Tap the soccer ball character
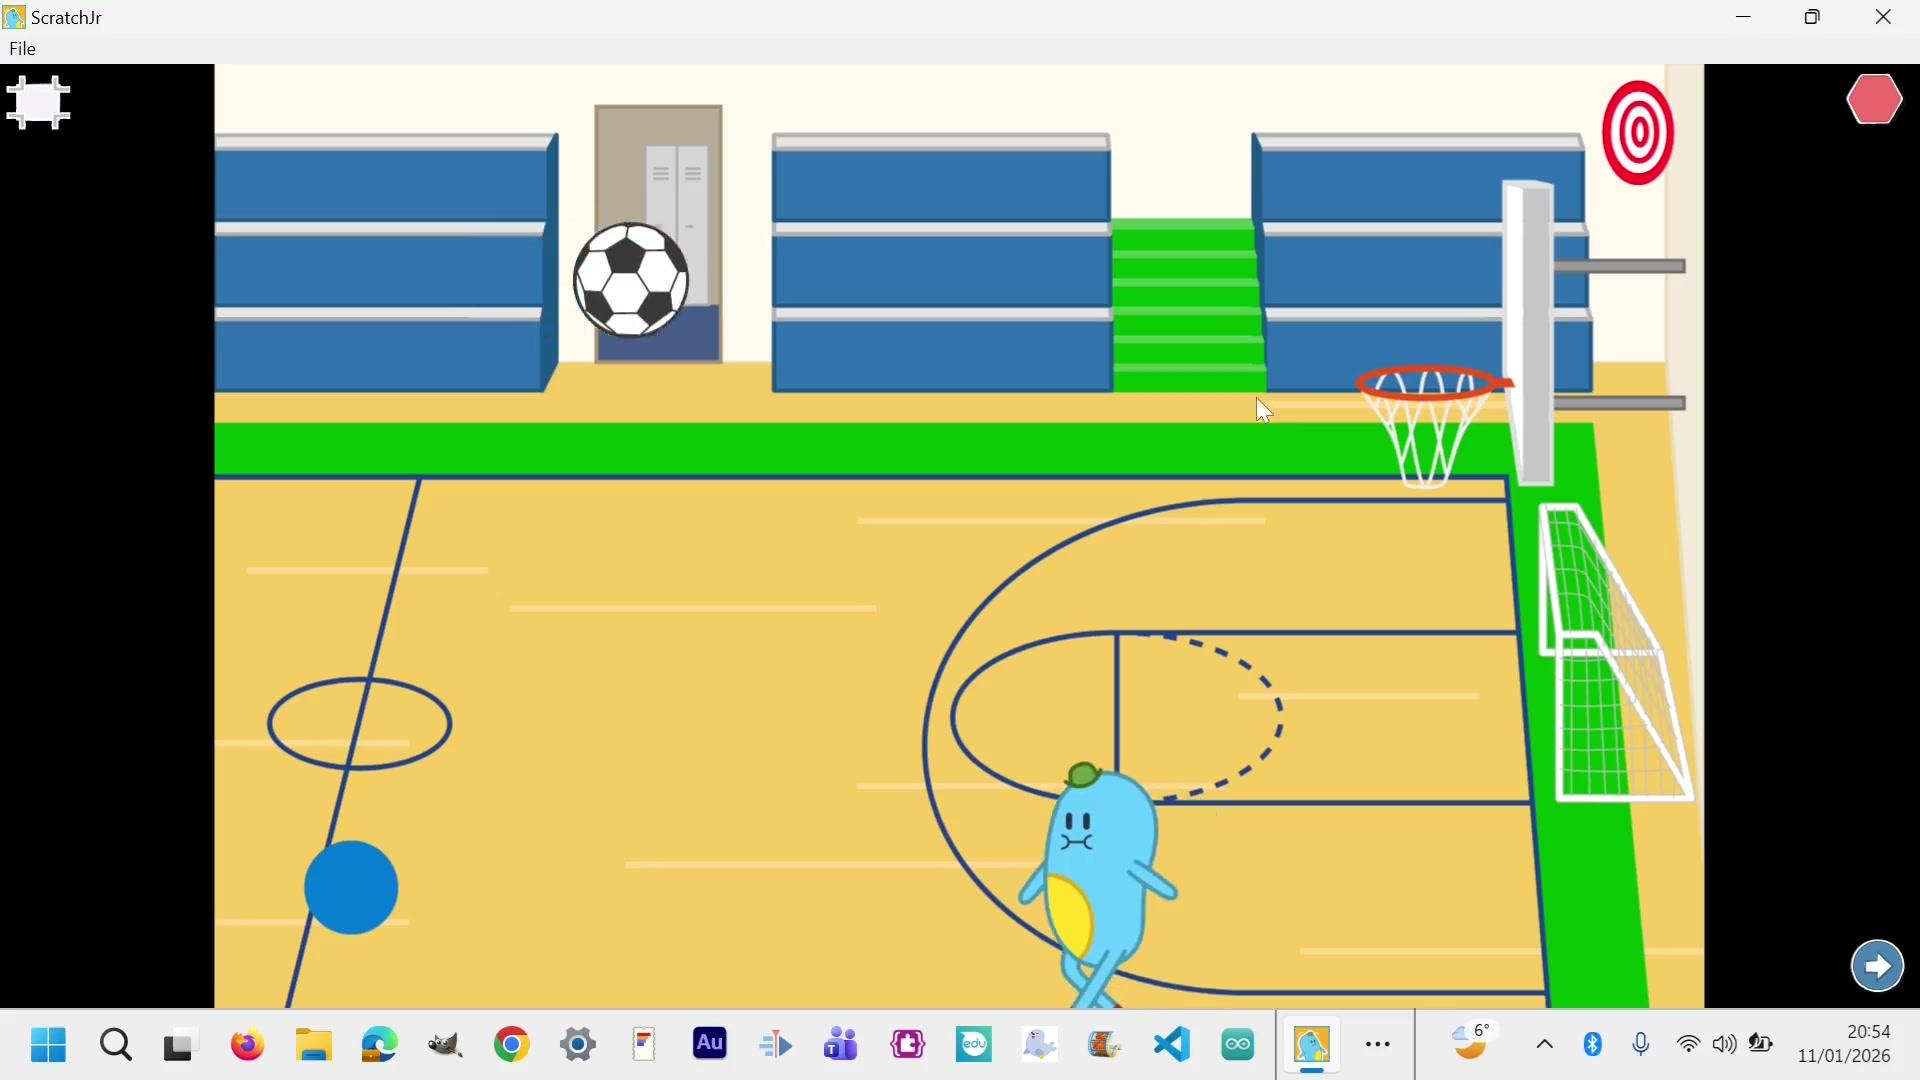This screenshot has height=1080, width=1920. (631, 280)
